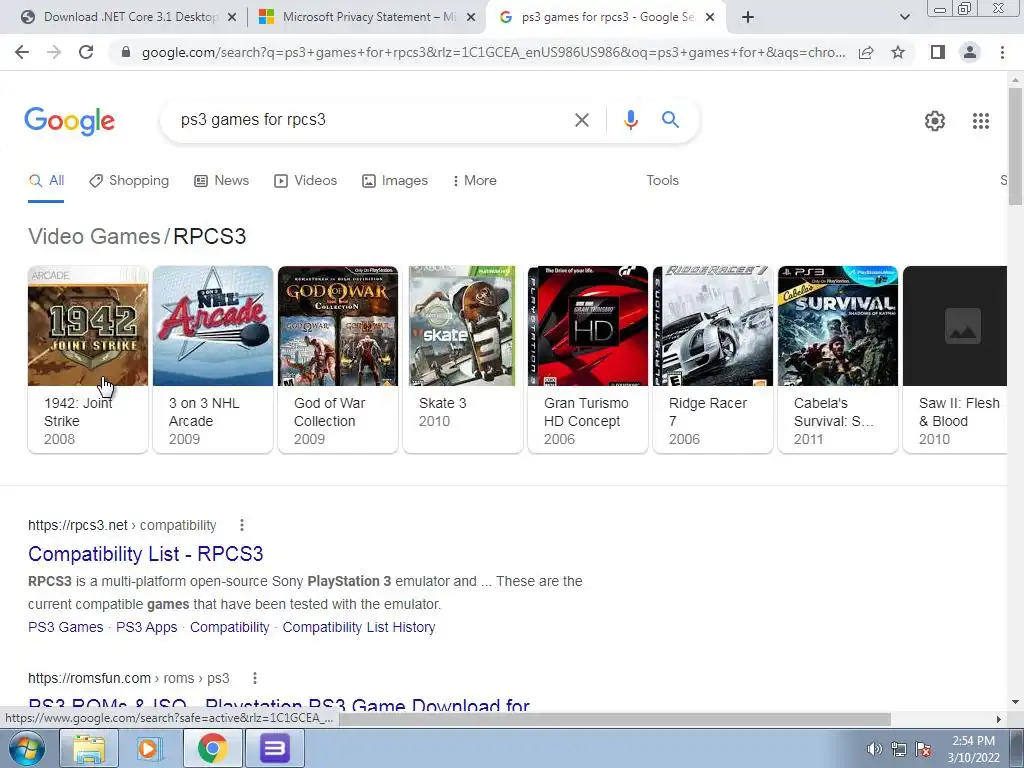Open the Chrome profile avatar
Image resolution: width=1024 pixels, height=768 pixels.
pos(970,52)
